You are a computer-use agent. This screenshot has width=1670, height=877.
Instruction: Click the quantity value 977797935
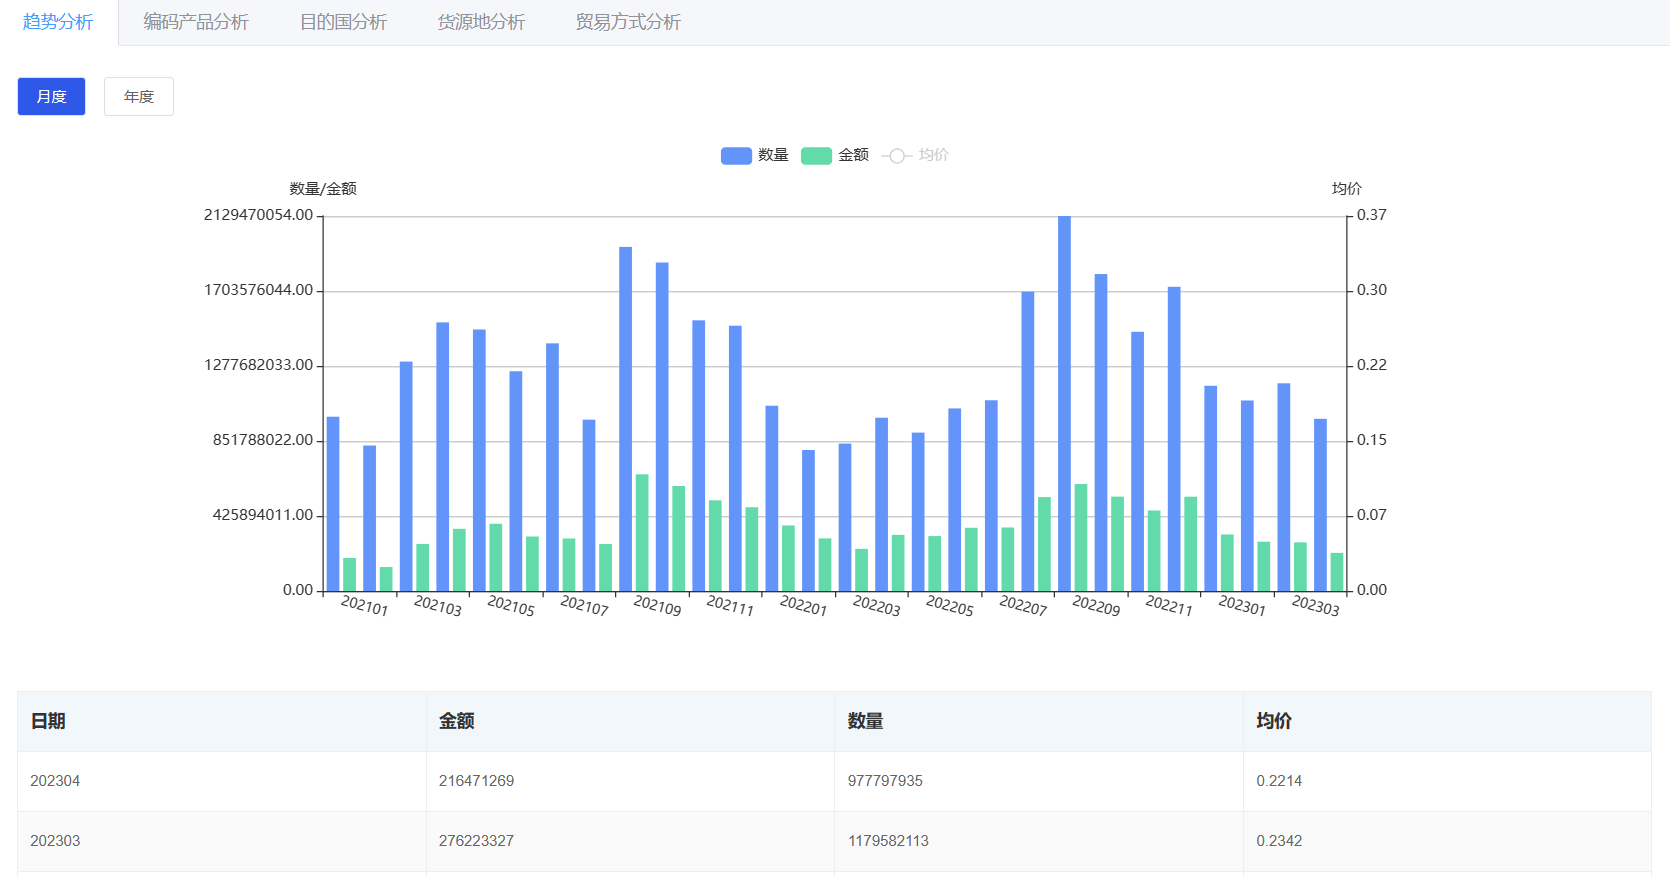(x=885, y=781)
